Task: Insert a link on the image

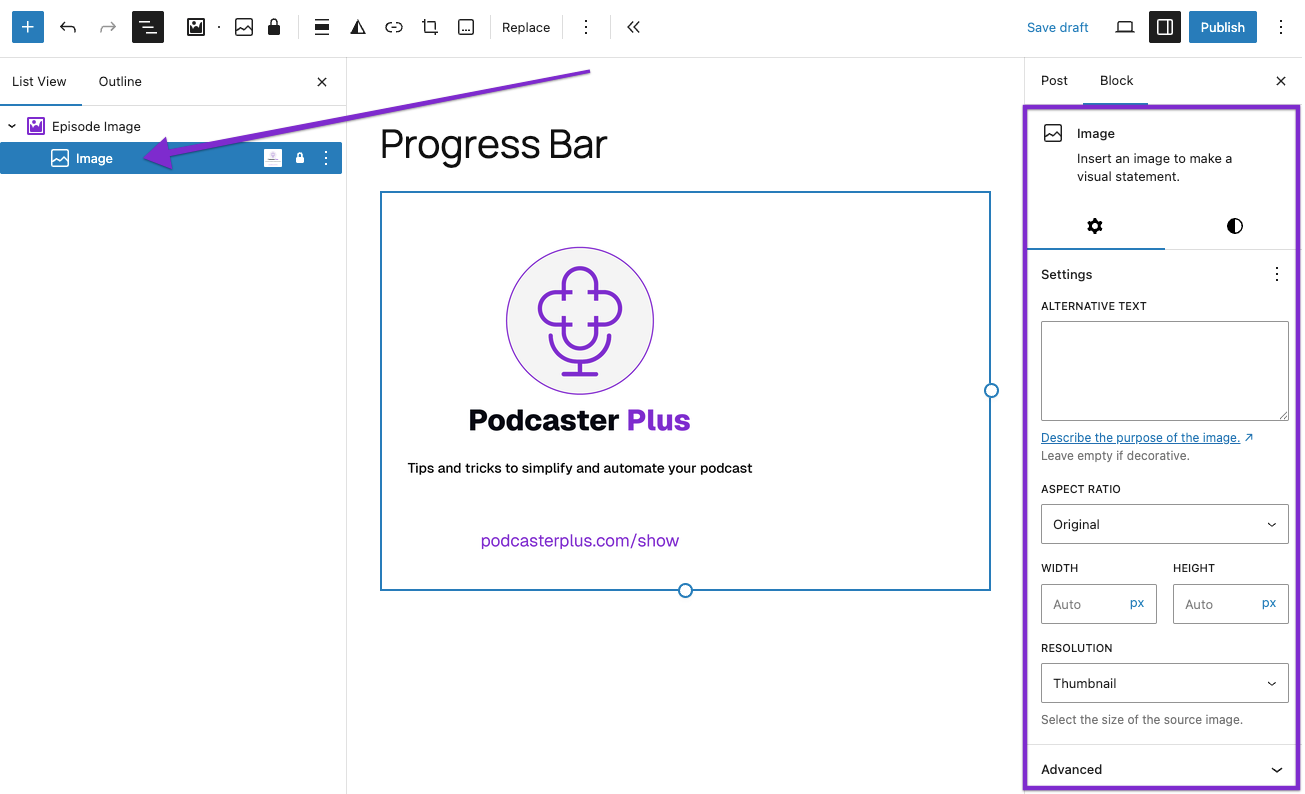Action: click(394, 27)
